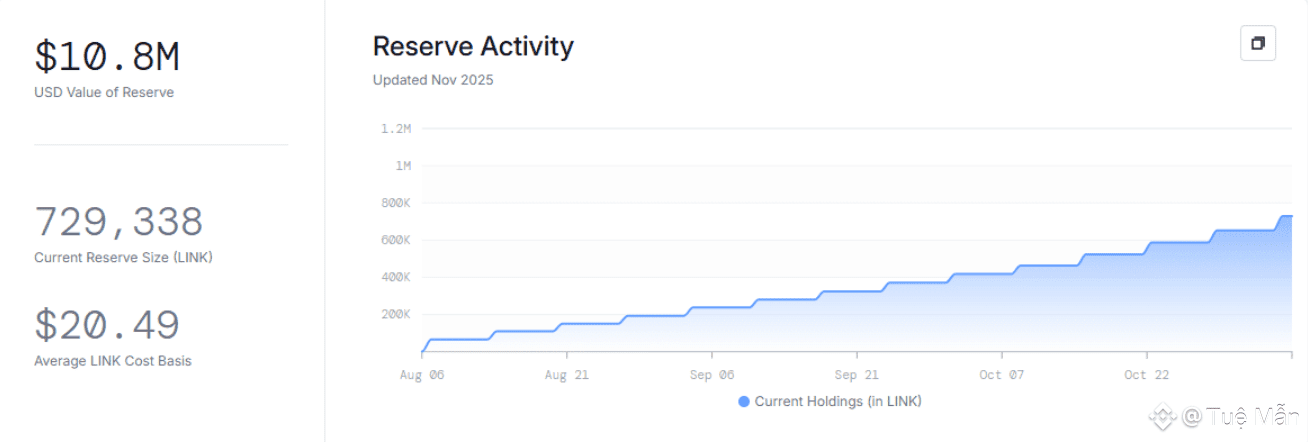Image resolution: width=1308 pixels, height=442 pixels.
Task: Click the 729,338 reserve size figure
Action: pos(119,221)
